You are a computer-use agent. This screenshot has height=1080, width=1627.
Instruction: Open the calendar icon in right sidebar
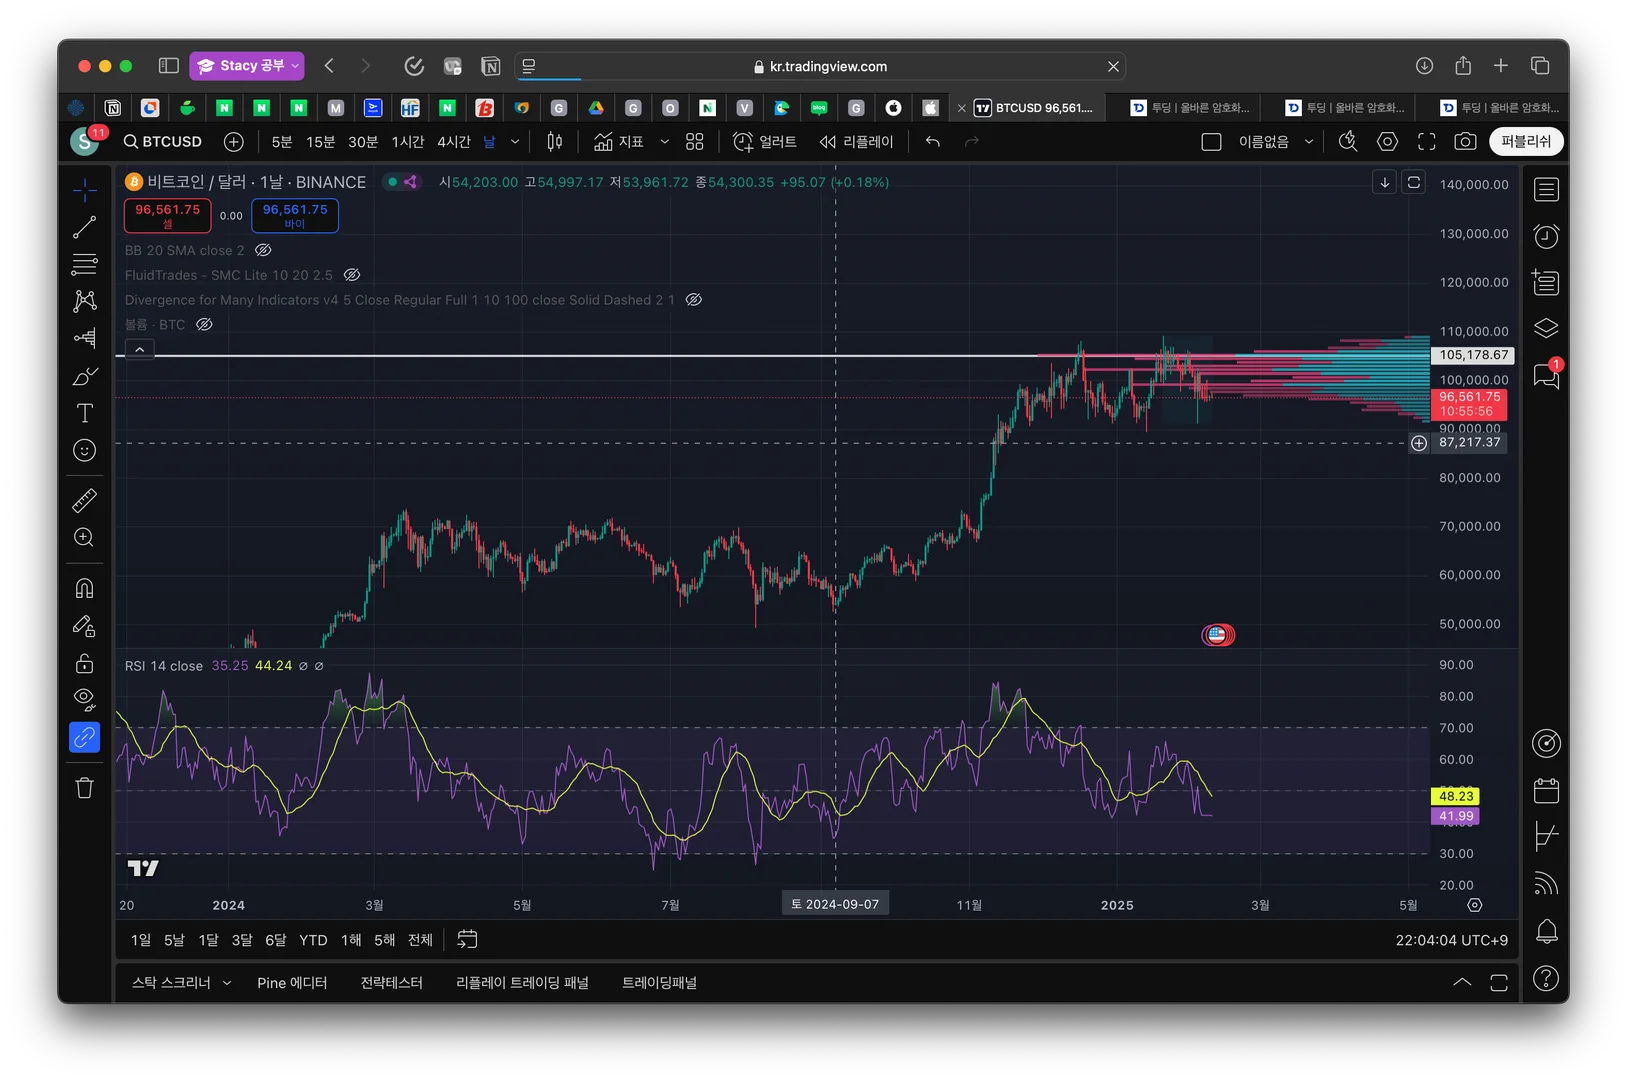pyautogui.click(x=1546, y=791)
